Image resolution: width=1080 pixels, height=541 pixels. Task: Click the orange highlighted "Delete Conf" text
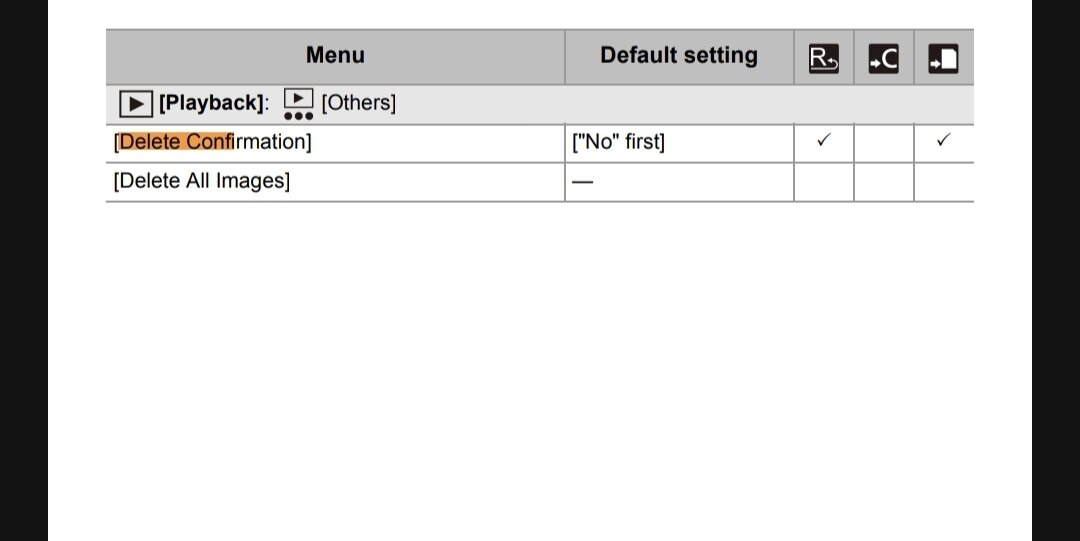(x=175, y=142)
